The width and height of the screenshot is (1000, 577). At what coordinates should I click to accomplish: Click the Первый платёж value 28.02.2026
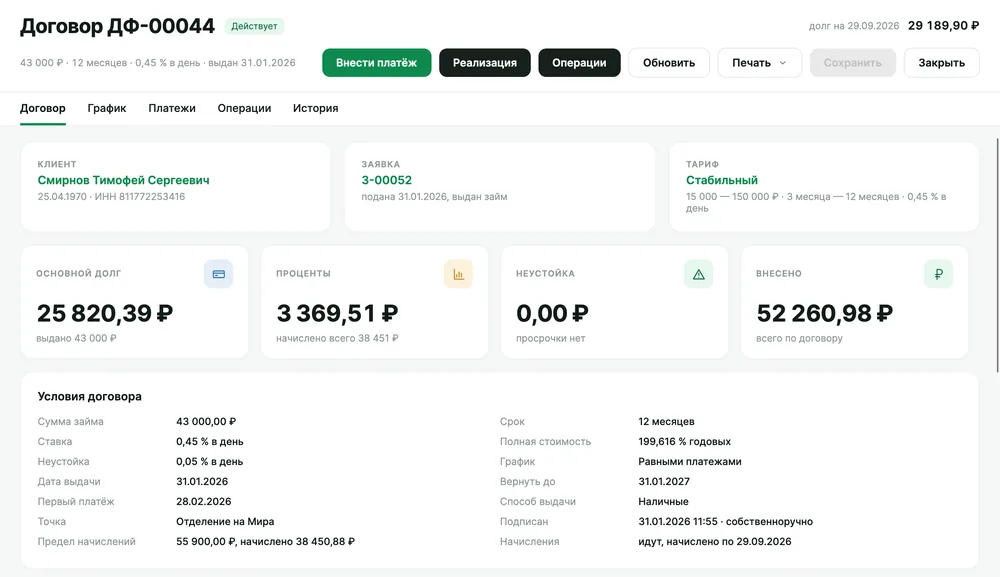203,501
